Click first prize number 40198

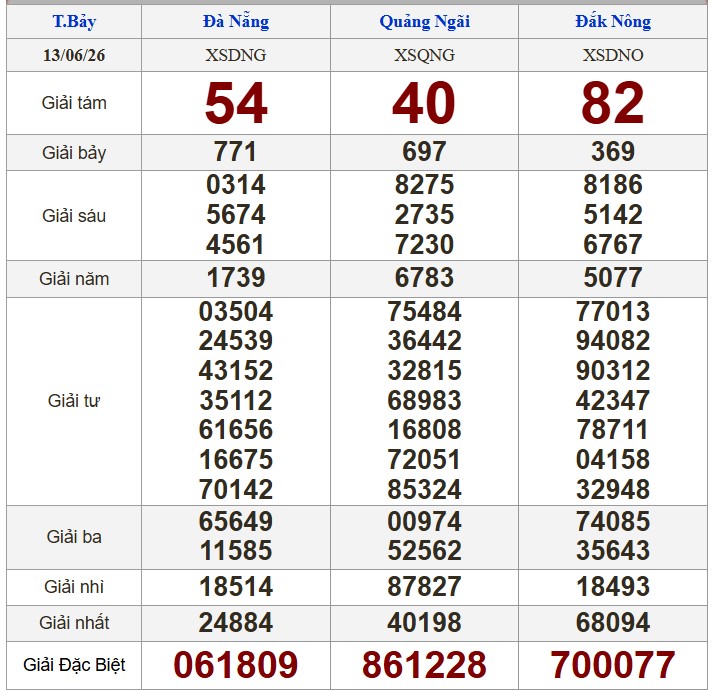click(x=424, y=623)
